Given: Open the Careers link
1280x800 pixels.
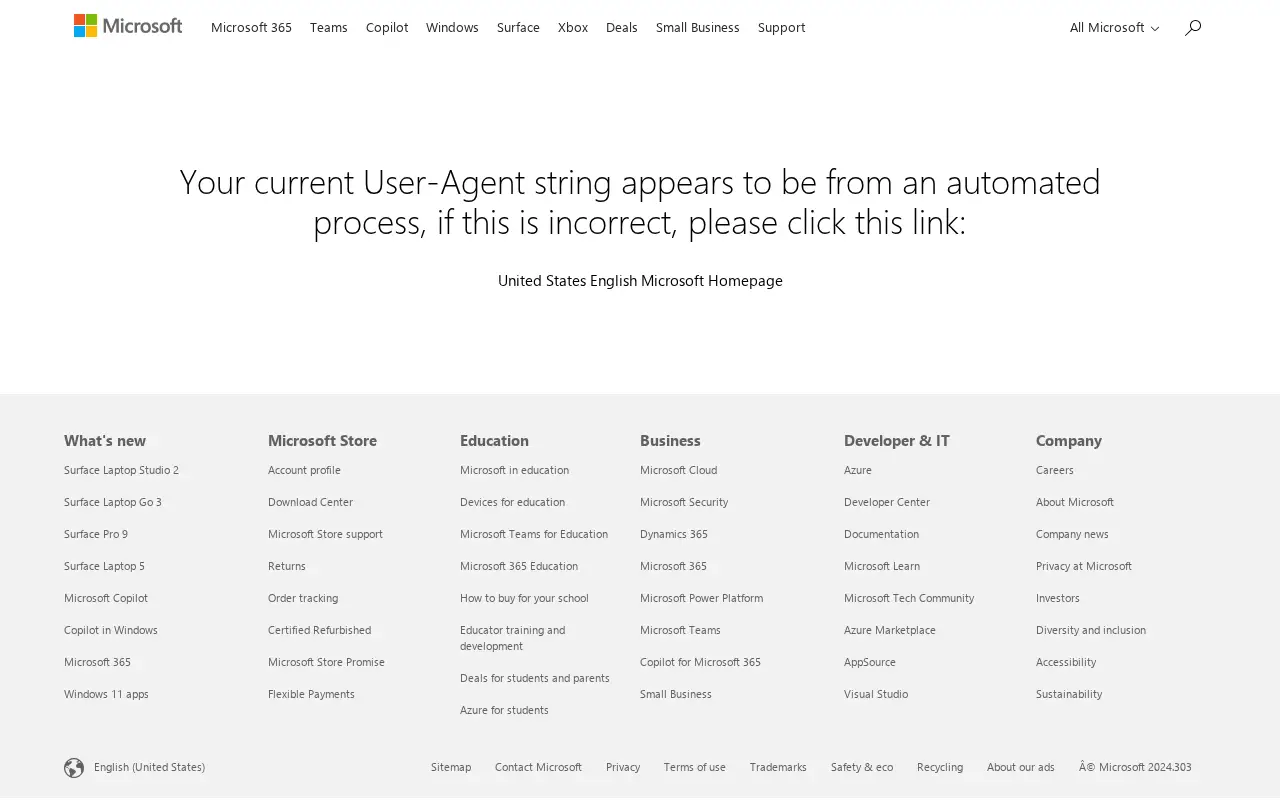Looking at the screenshot, I should [x=1055, y=470].
